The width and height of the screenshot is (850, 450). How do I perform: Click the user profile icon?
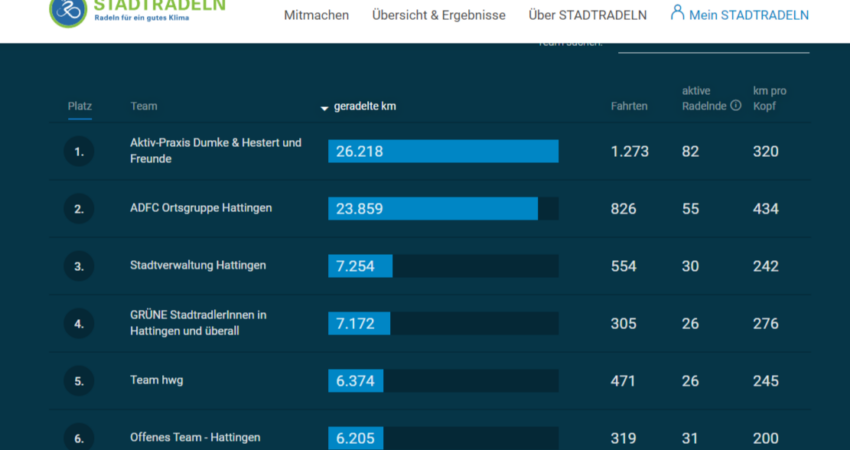click(677, 12)
